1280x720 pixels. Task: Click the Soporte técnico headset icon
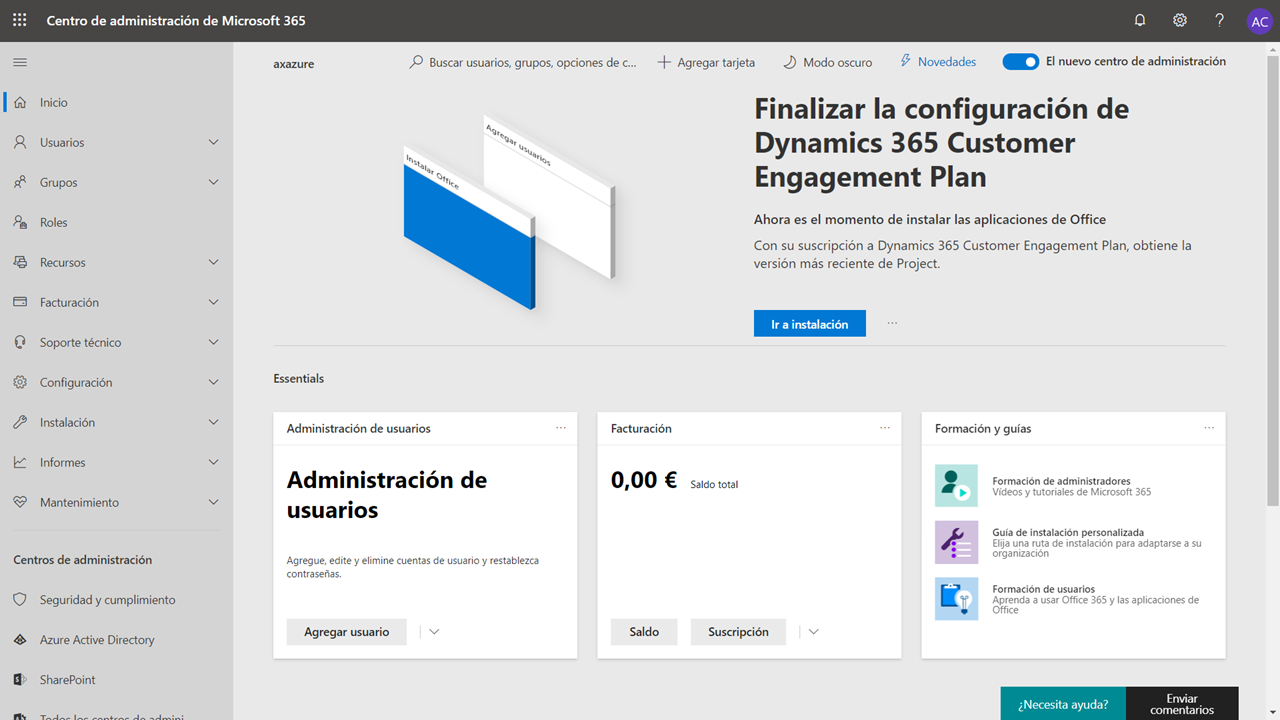click(20, 342)
